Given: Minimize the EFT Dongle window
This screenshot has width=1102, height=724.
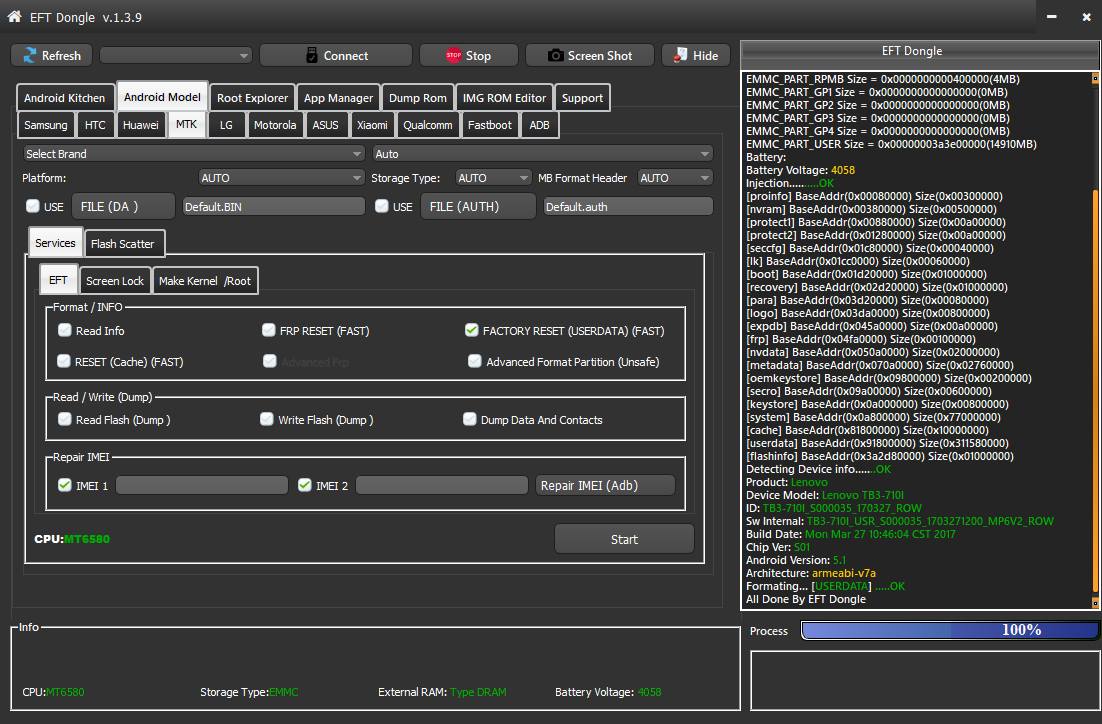Looking at the screenshot, I should (x=1050, y=17).
